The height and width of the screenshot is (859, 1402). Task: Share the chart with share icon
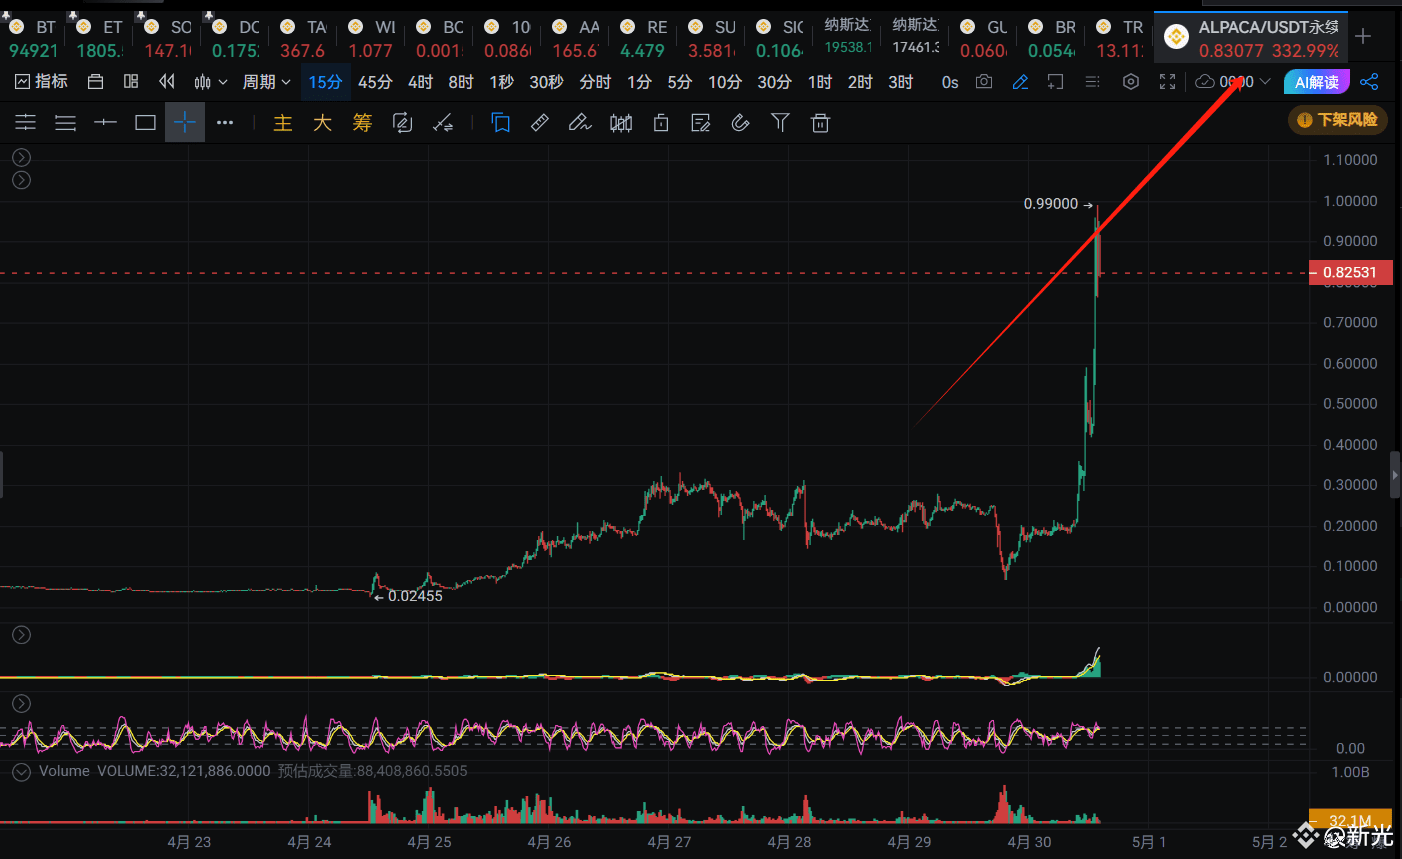coord(1369,82)
